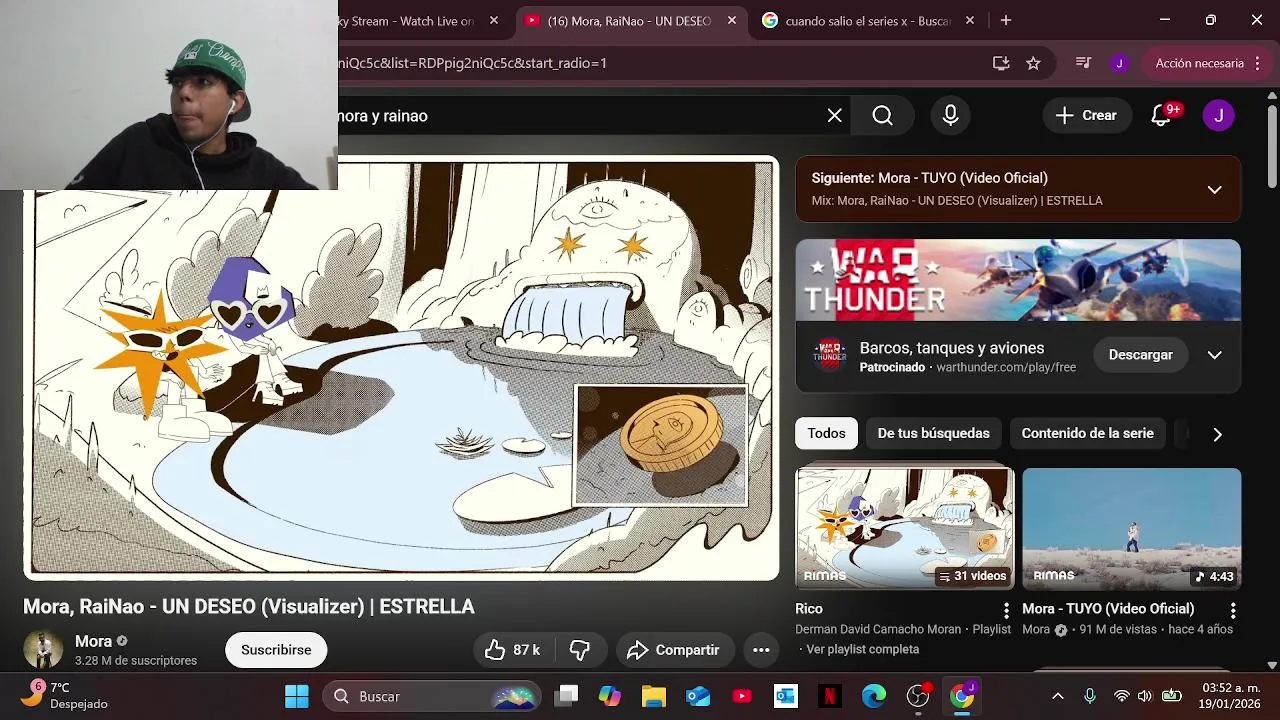
Task: Bookmark this page with the star icon
Action: (x=1033, y=63)
